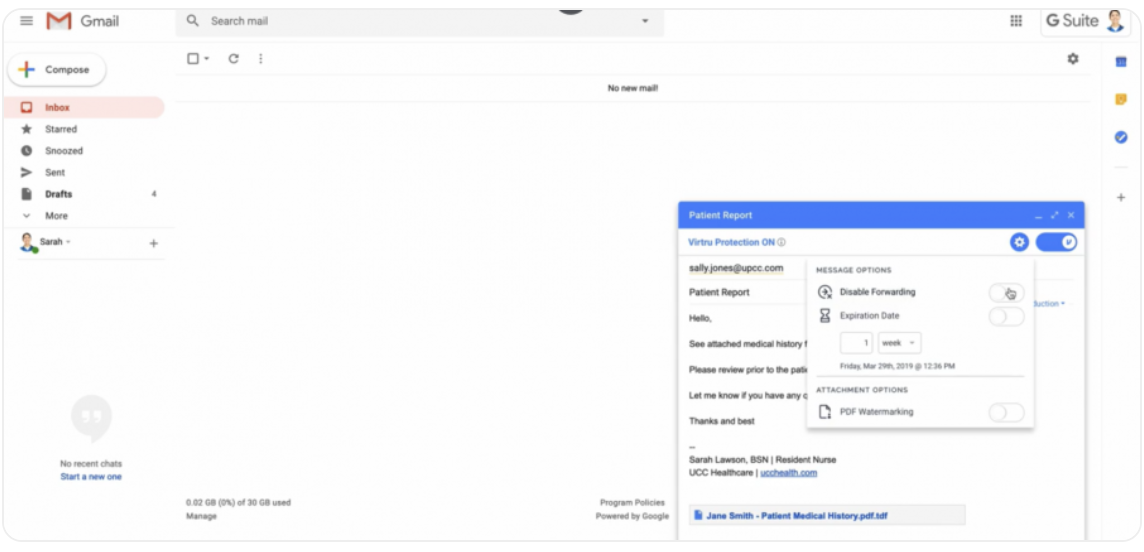Image resolution: width=1144 pixels, height=552 pixels.
Task: Open the week unit dropdown
Action: (x=900, y=343)
